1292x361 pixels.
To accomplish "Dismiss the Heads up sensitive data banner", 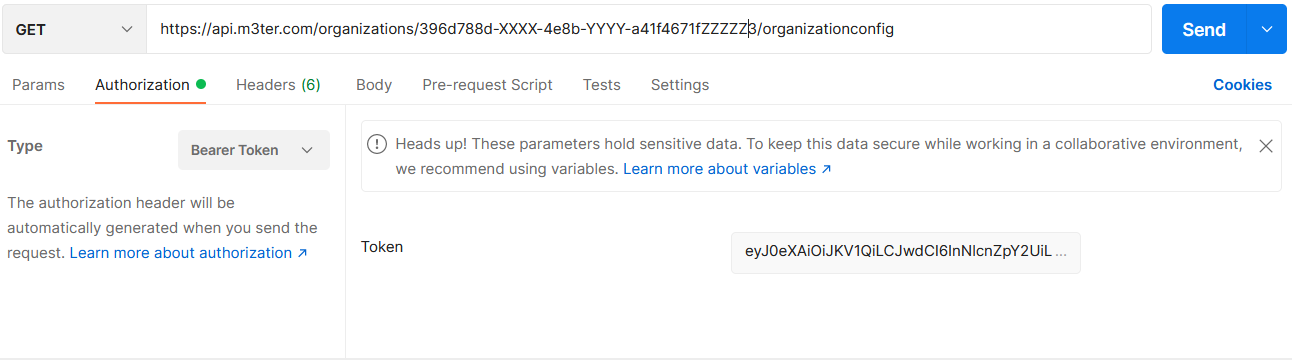I will pyautogui.click(x=1265, y=146).
